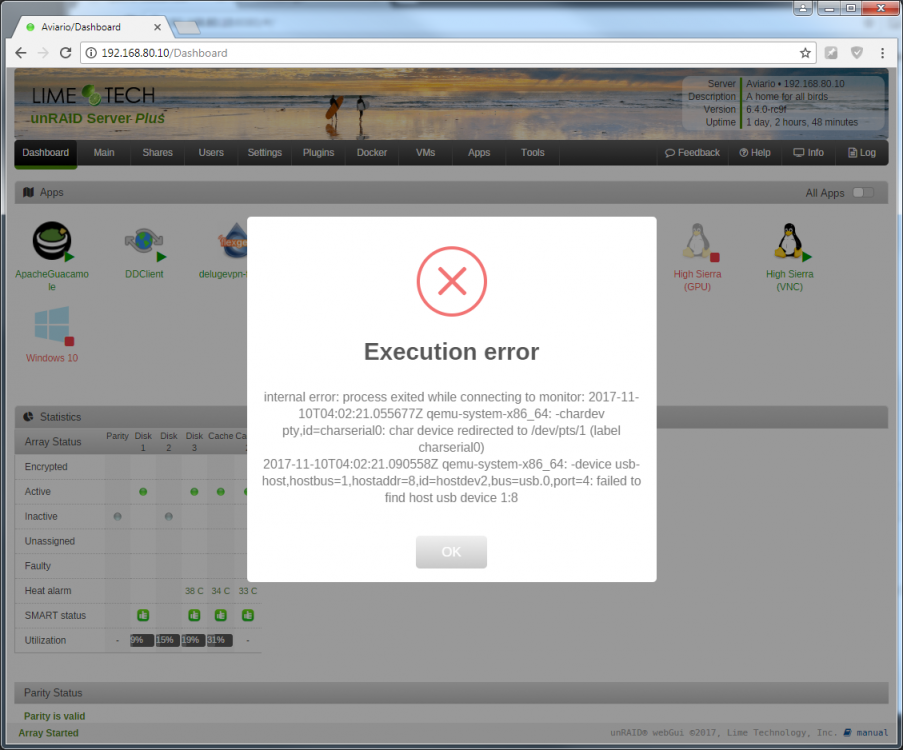Open the Tools tab
This screenshot has height=750, width=903.
(x=532, y=153)
